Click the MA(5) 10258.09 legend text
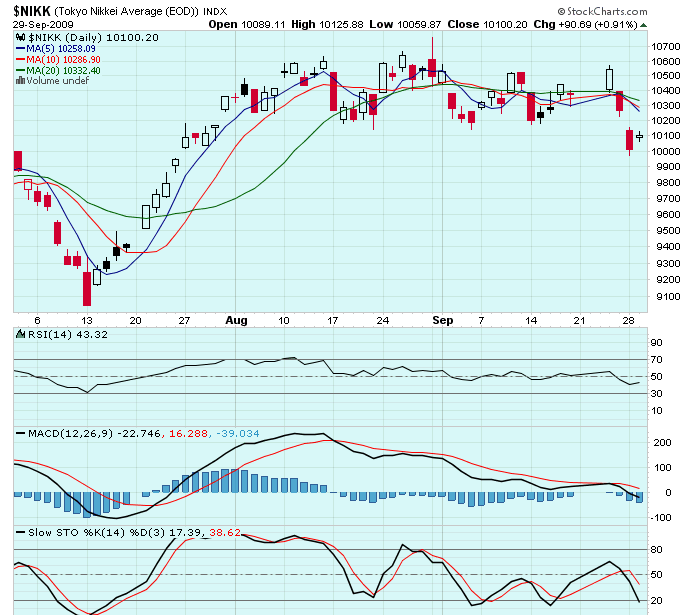This screenshot has width=694, height=615. click(61, 48)
